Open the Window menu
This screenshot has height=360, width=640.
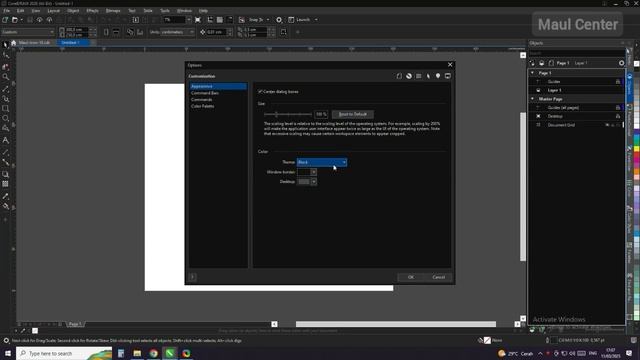(x=184, y=11)
